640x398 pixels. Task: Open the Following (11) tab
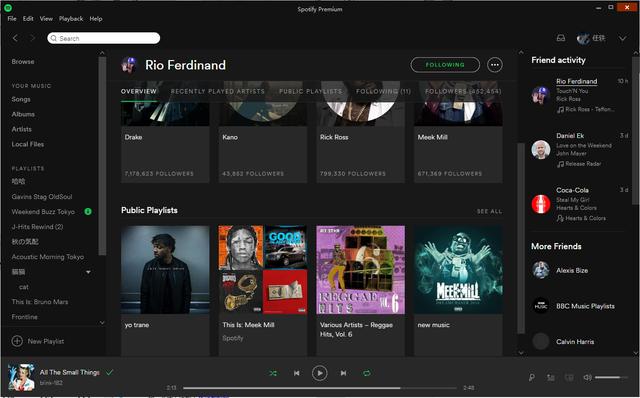(384, 91)
